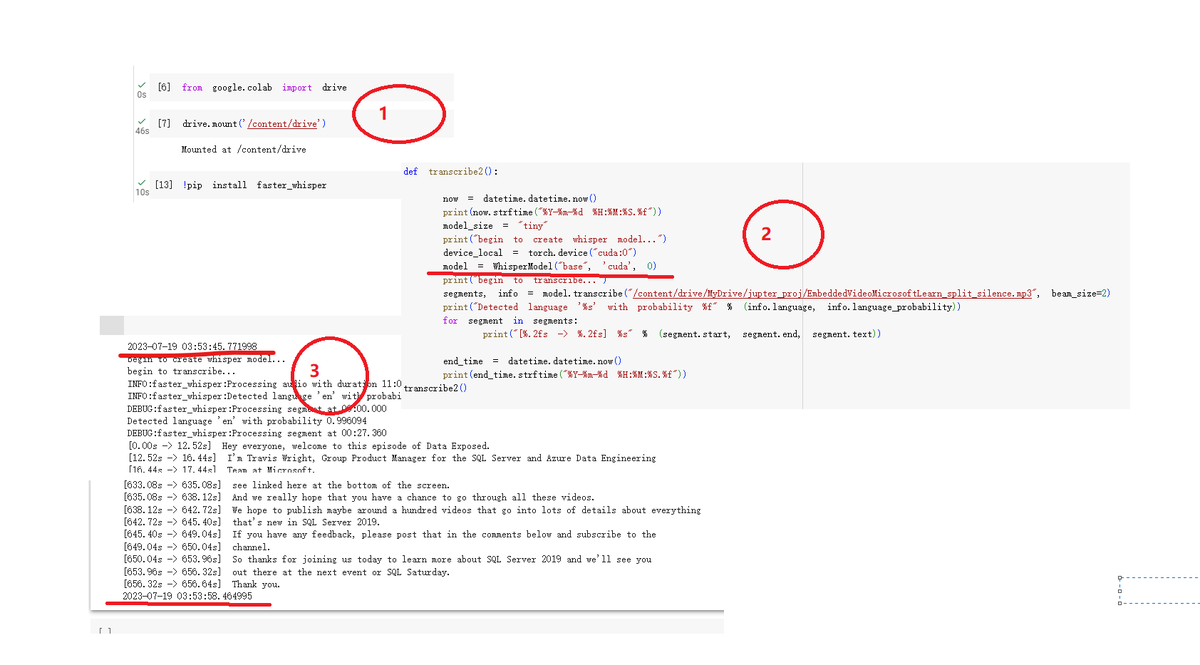Click the execution count [13] label
The height and width of the screenshot is (665, 1200).
coord(166,185)
